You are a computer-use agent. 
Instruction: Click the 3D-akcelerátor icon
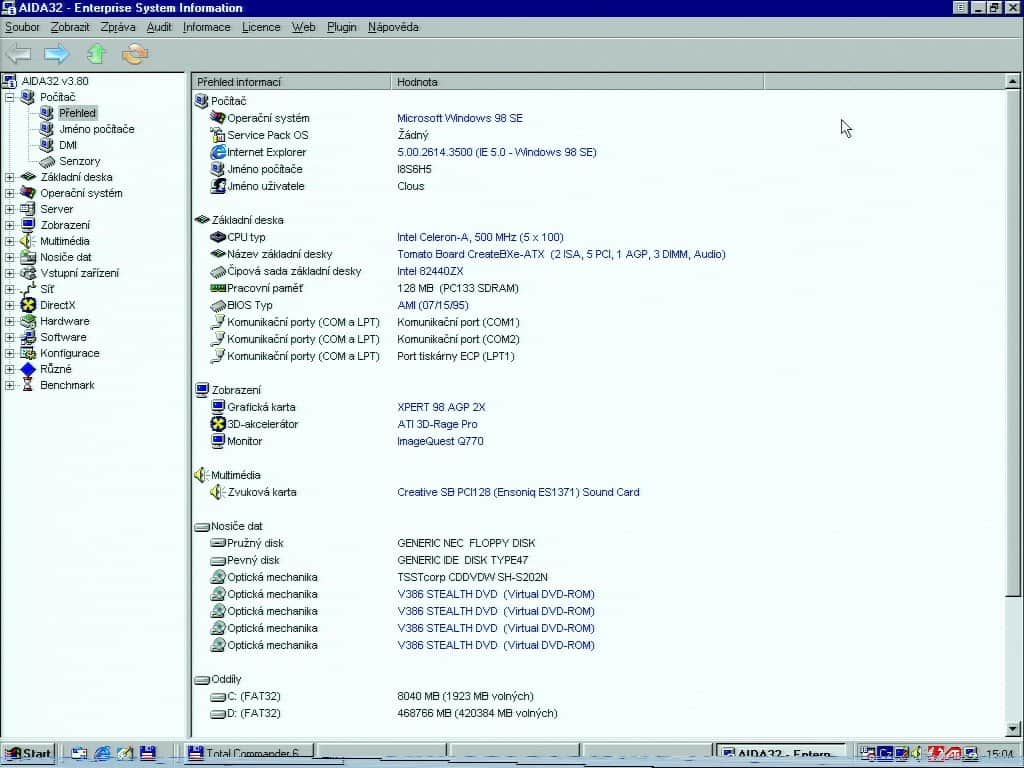(x=218, y=424)
